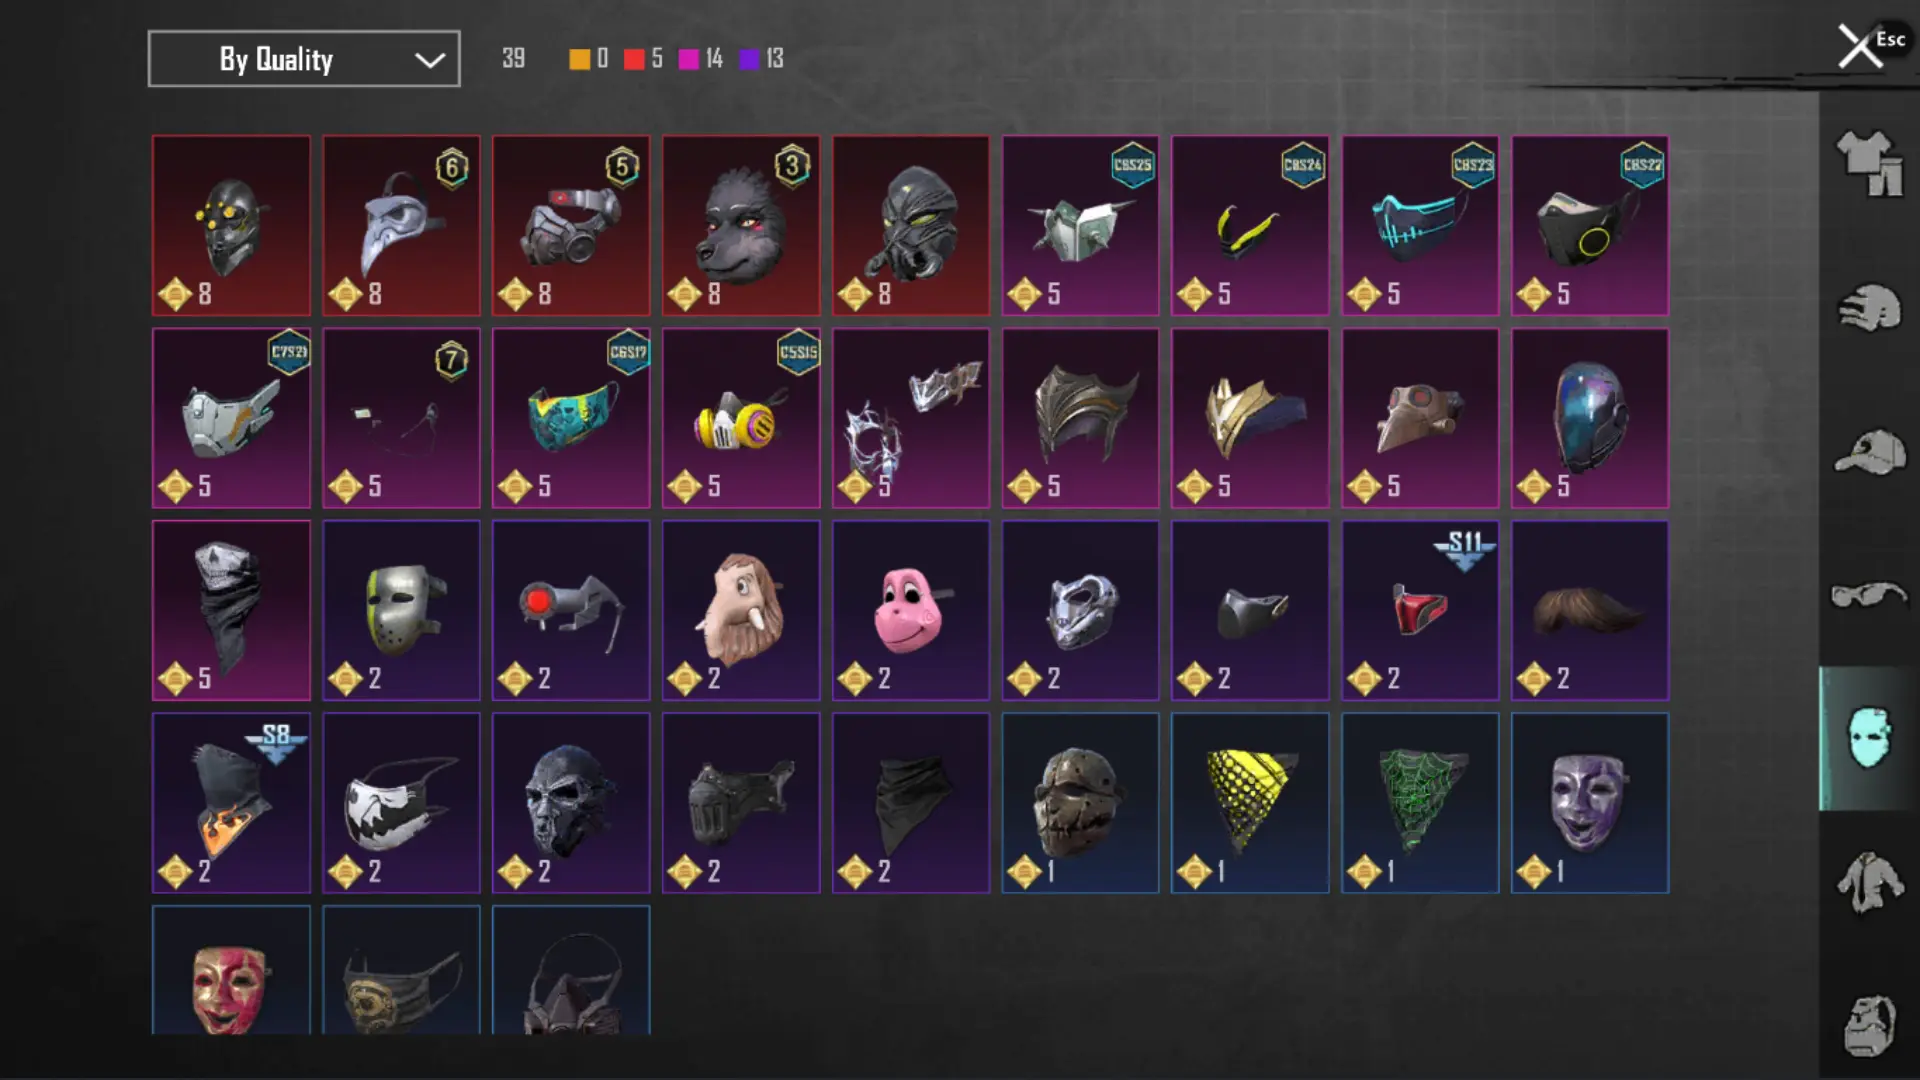Open the By Quality sort dropdown
This screenshot has height=1080, width=1920.
pos(304,59)
